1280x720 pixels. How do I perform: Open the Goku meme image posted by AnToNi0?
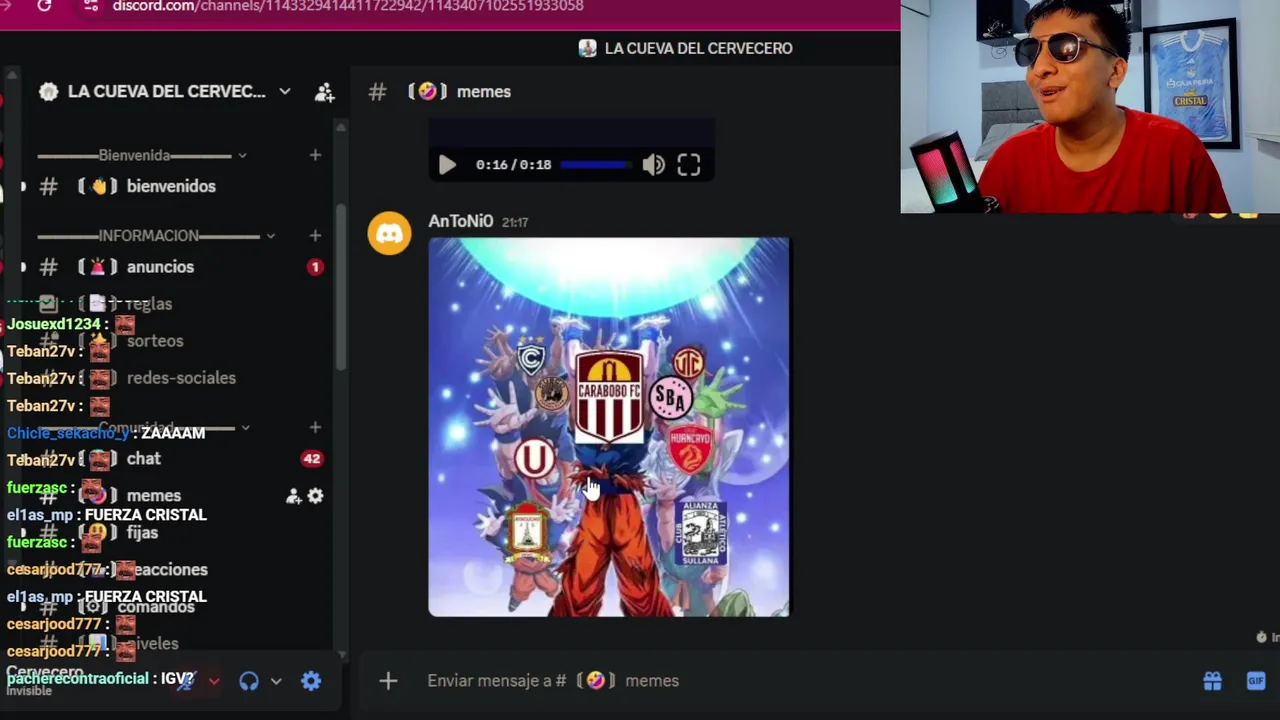tap(609, 427)
